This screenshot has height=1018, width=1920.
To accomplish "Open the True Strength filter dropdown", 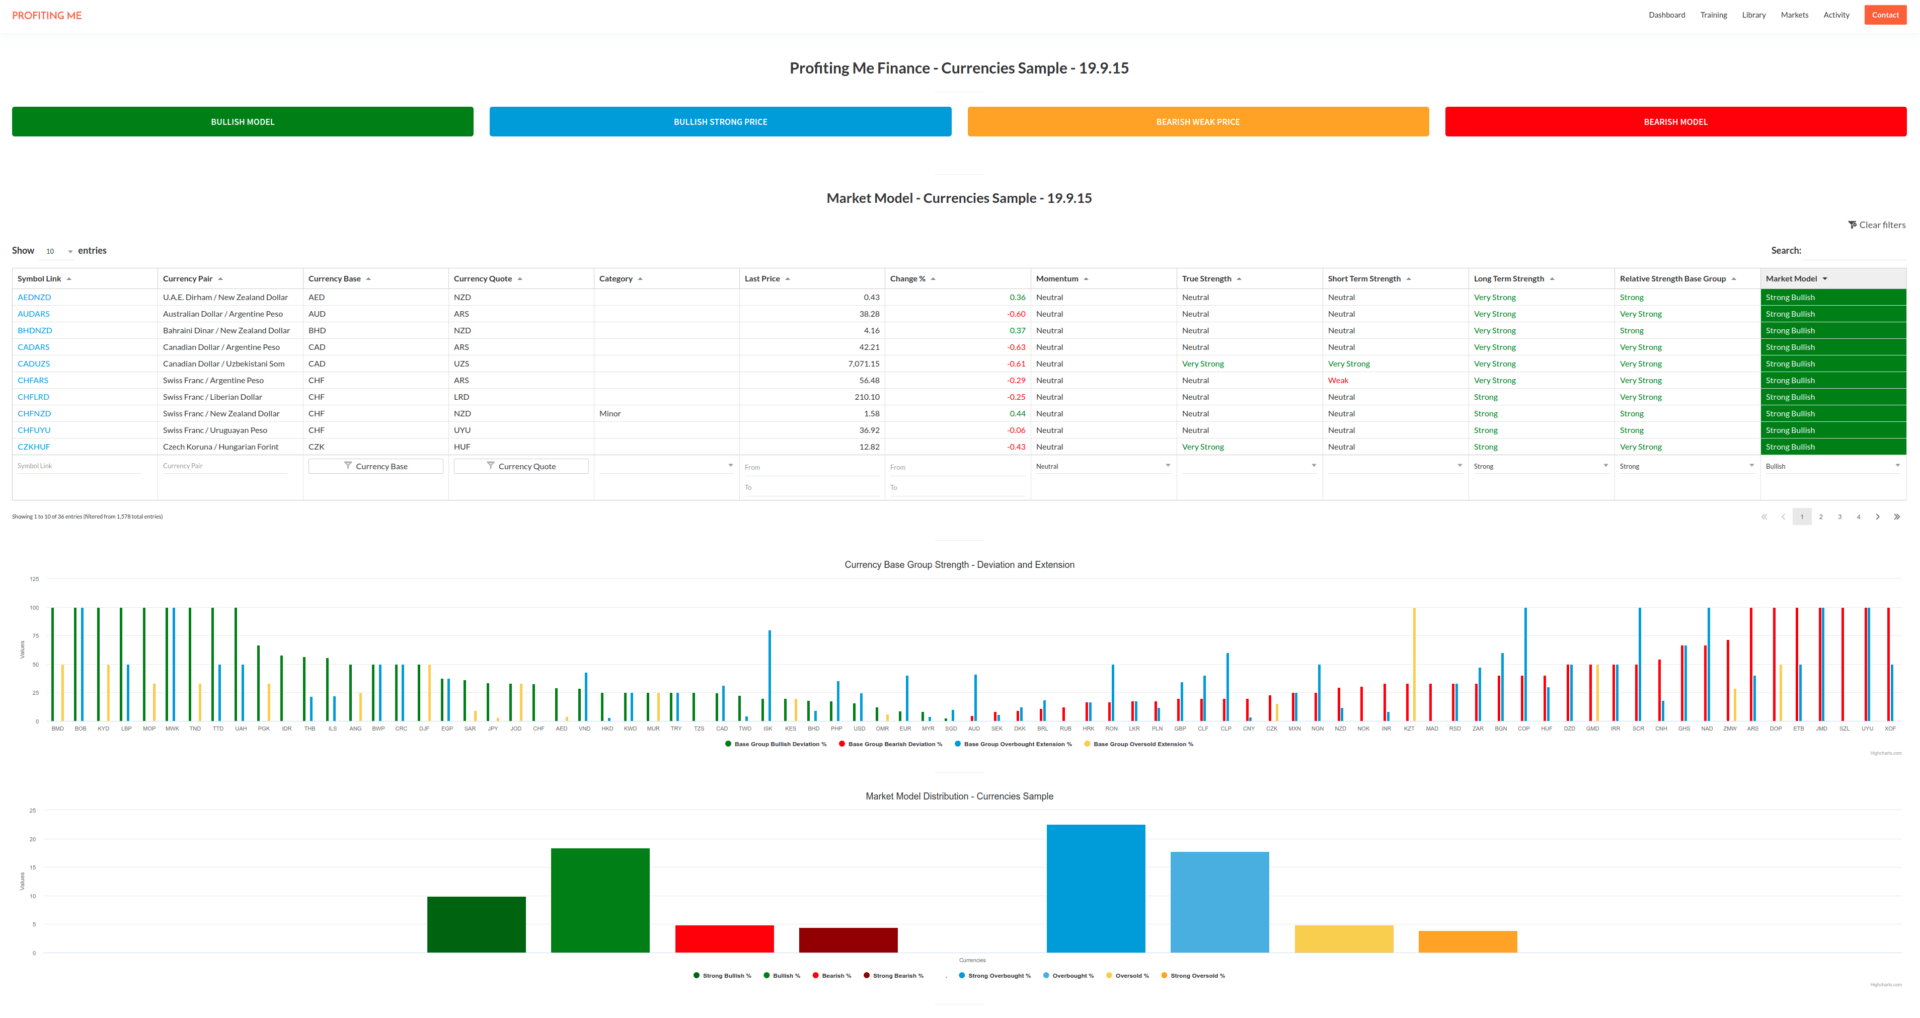I will click(x=1249, y=466).
